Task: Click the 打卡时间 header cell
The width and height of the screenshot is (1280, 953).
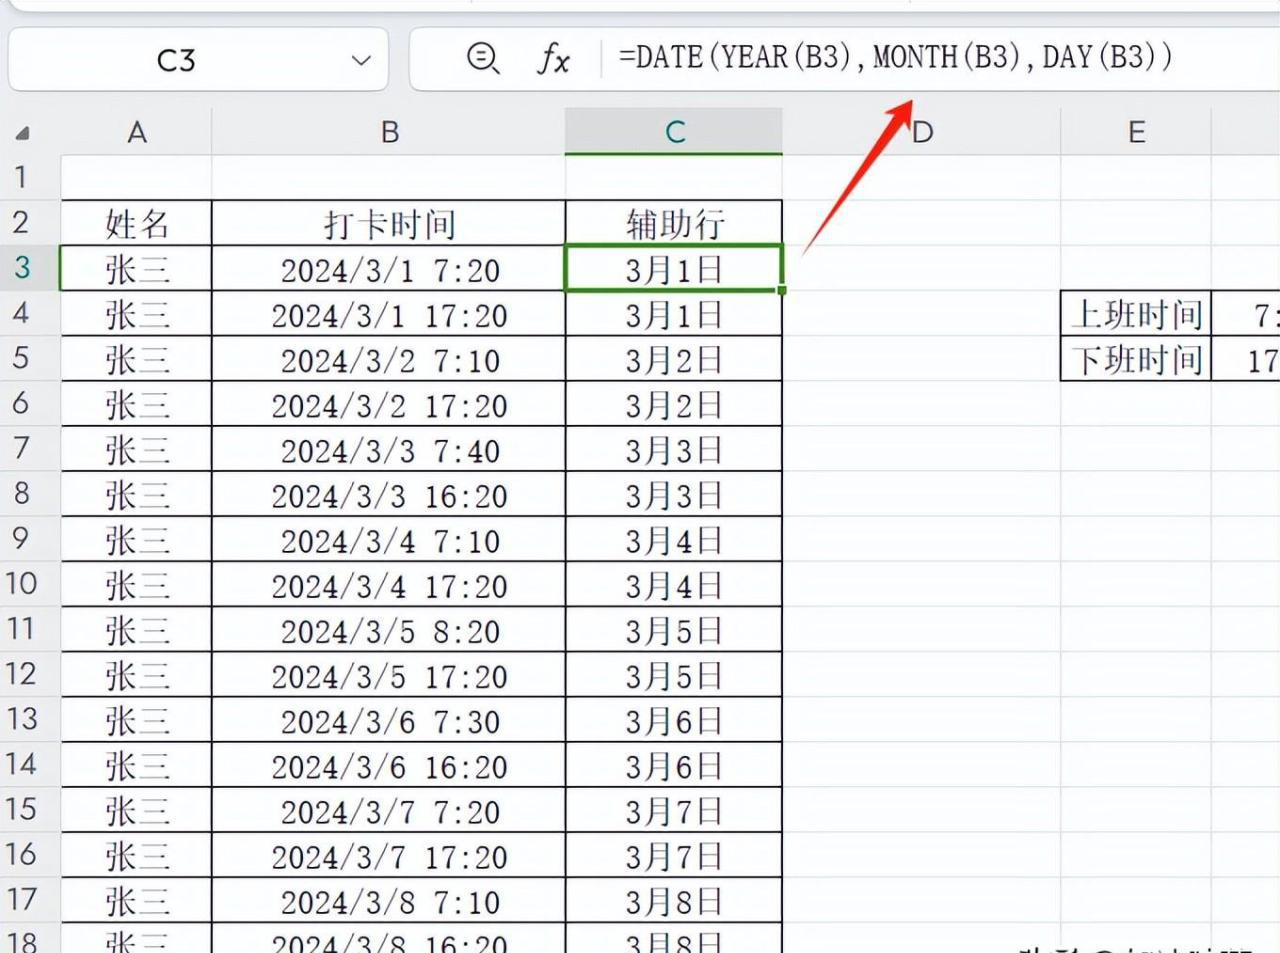Action: (x=389, y=223)
